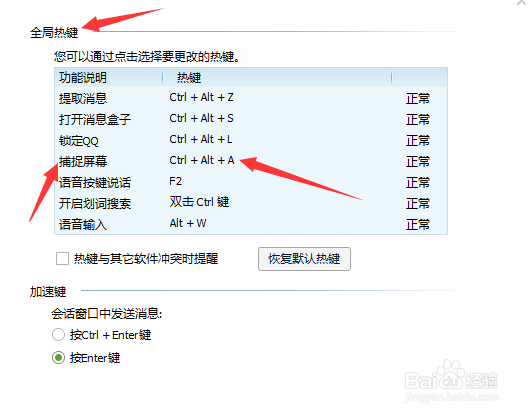Select 按Ctrl + Enter键 radio option
The width and height of the screenshot is (528, 416).
(58, 335)
